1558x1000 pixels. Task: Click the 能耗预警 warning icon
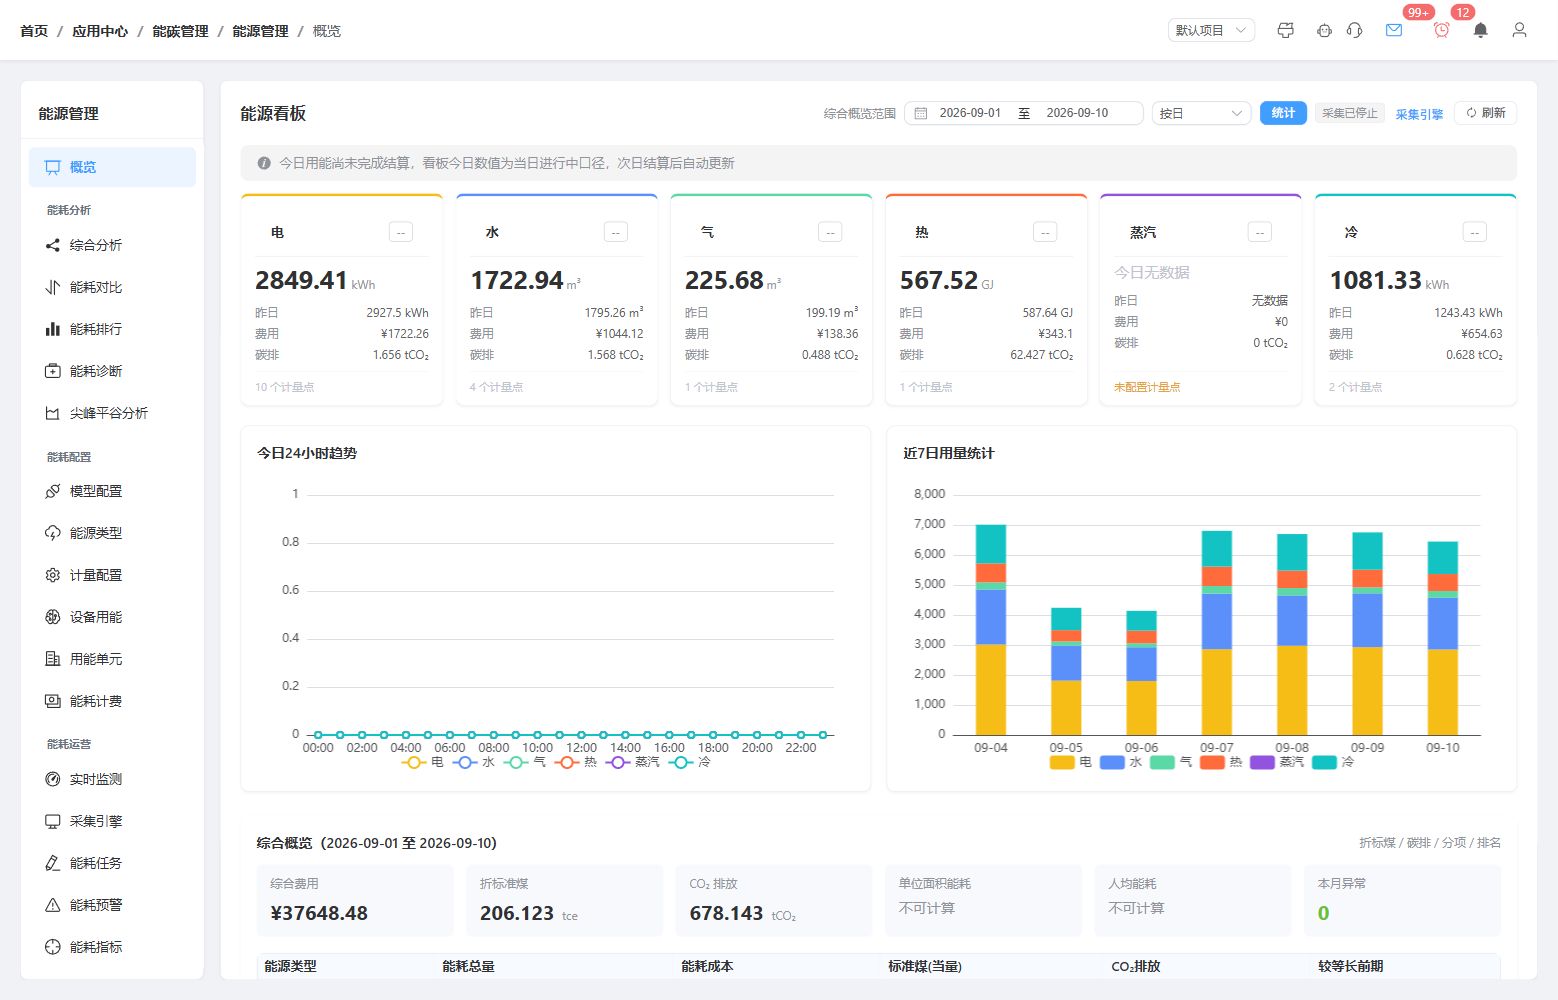(x=53, y=905)
